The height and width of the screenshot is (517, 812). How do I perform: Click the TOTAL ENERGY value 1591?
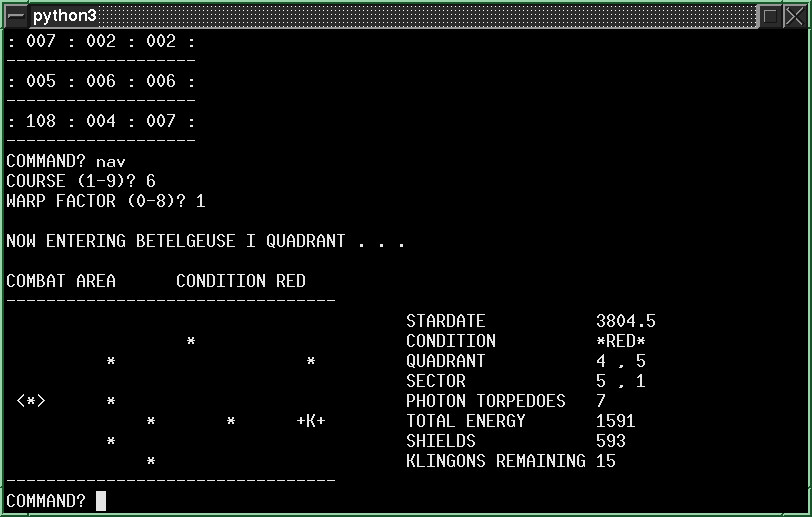click(x=615, y=421)
